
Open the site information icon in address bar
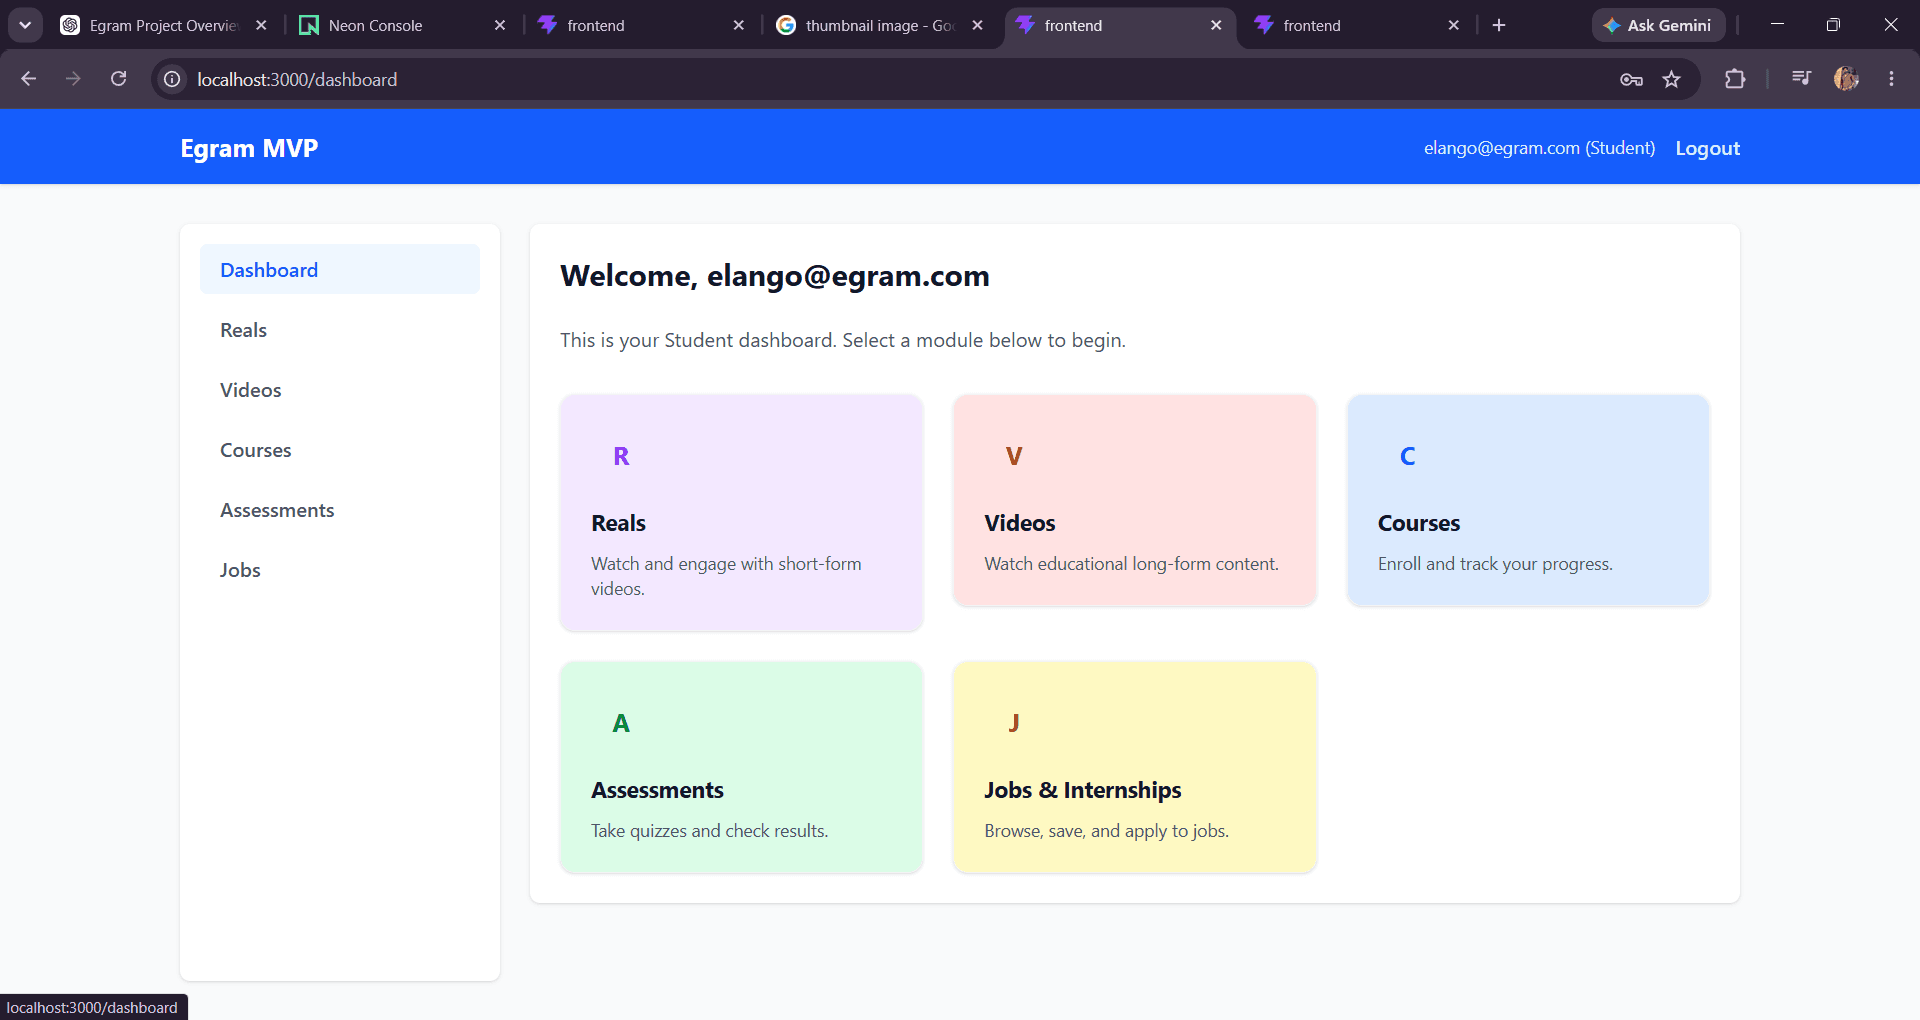coord(172,79)
